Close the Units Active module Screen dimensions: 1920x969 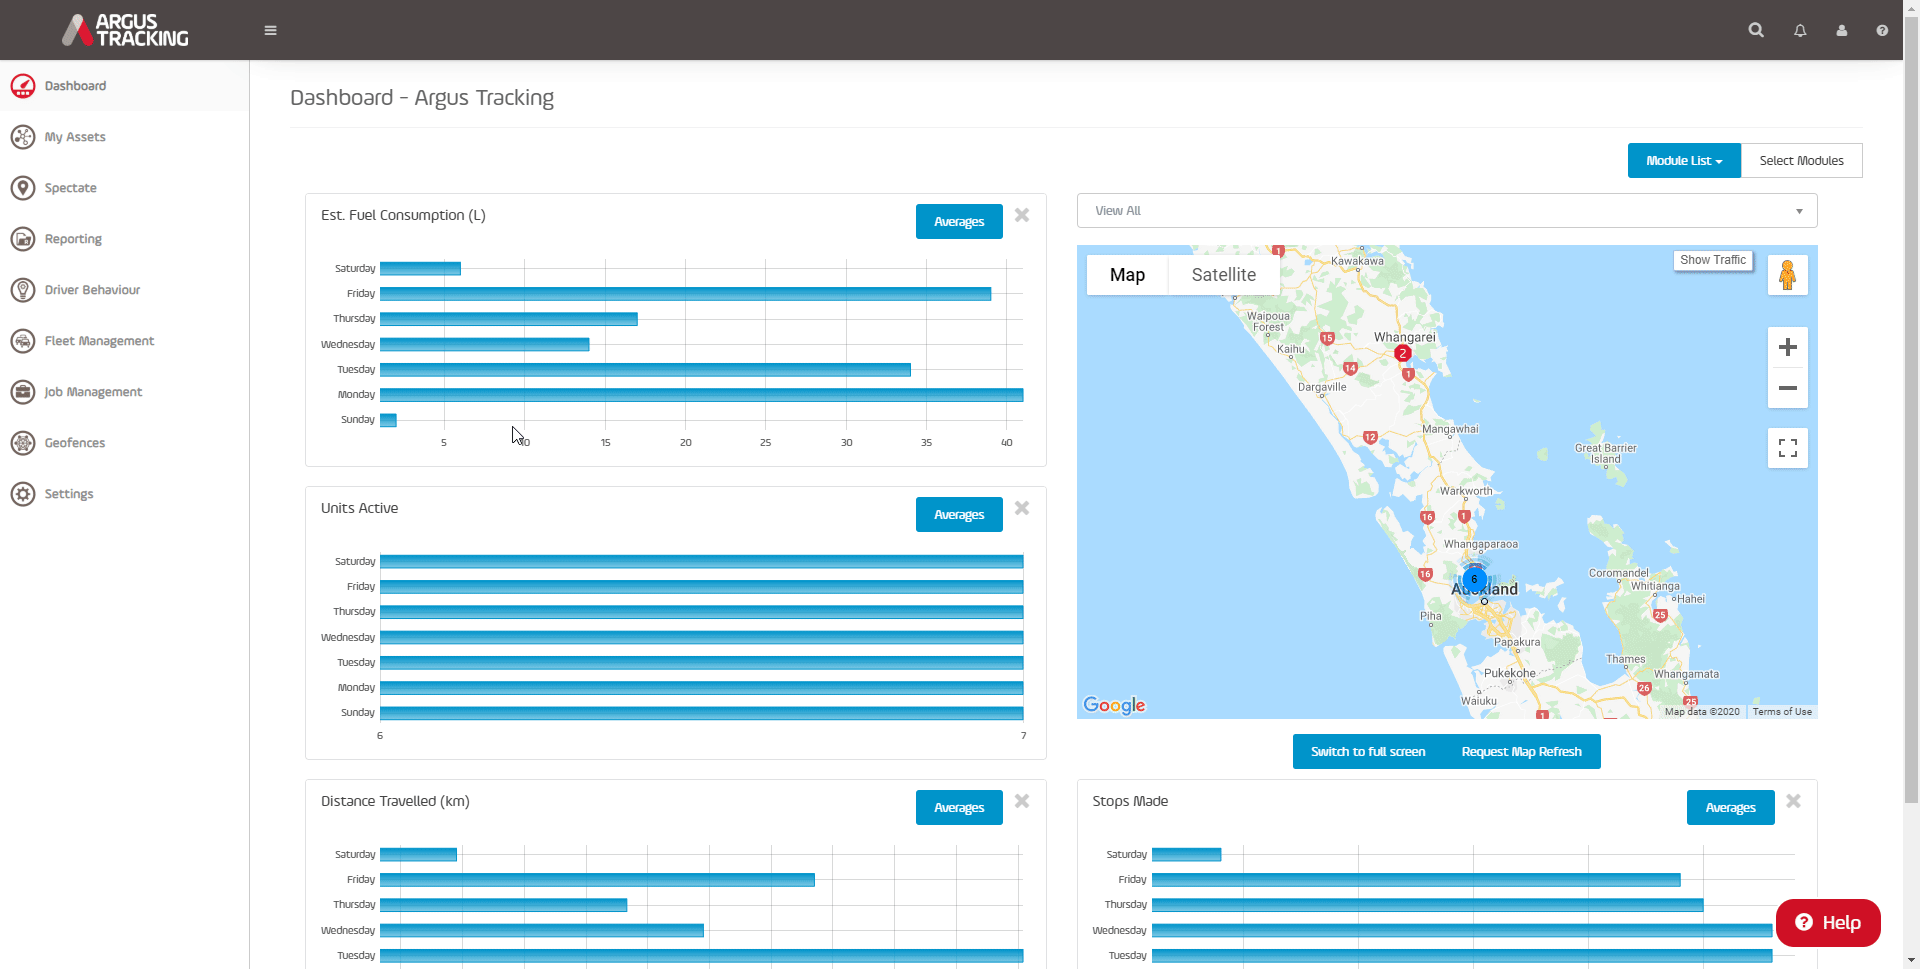(x=1022, y=508)
